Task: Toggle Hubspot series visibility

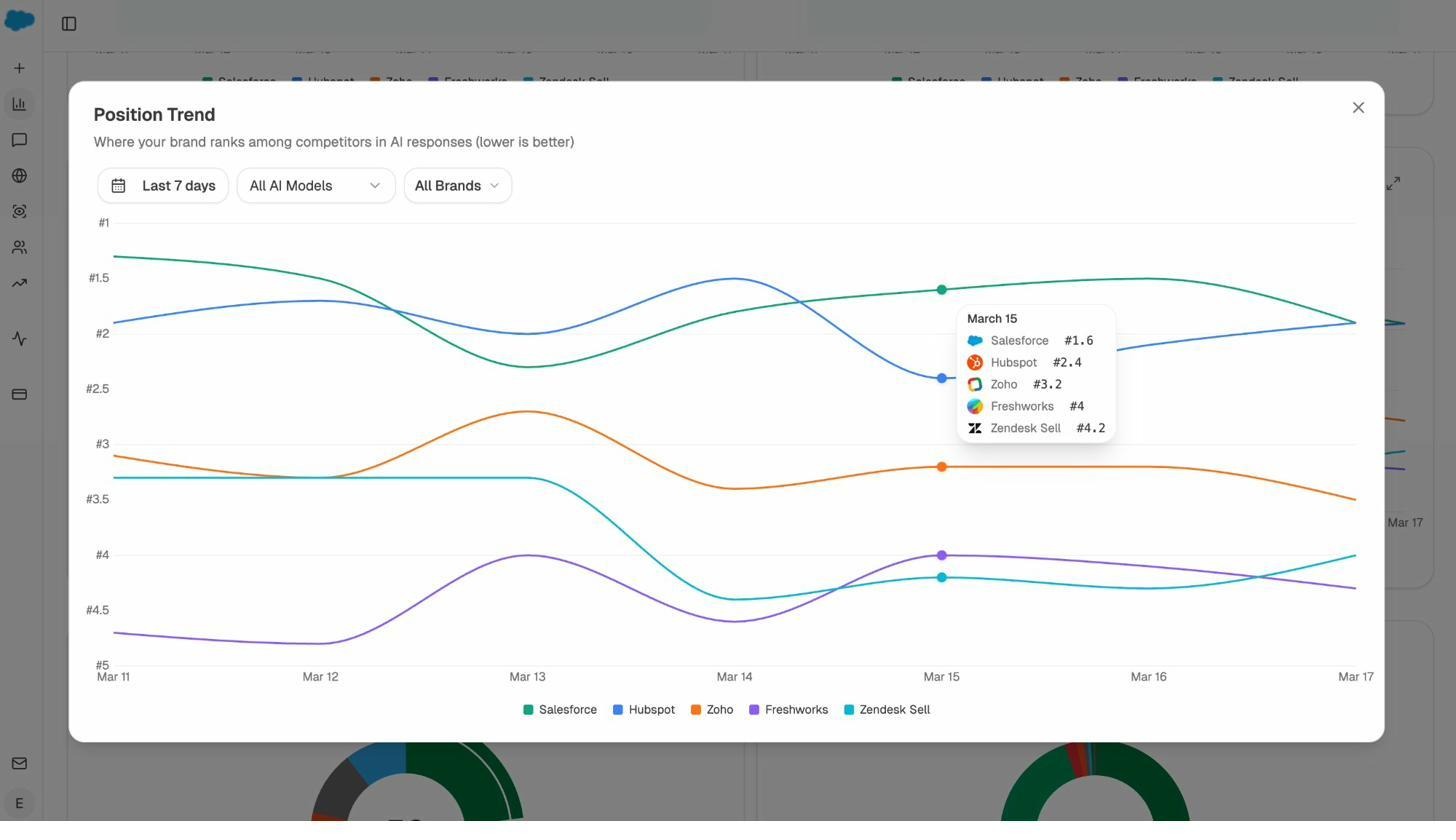Action: 644,709
